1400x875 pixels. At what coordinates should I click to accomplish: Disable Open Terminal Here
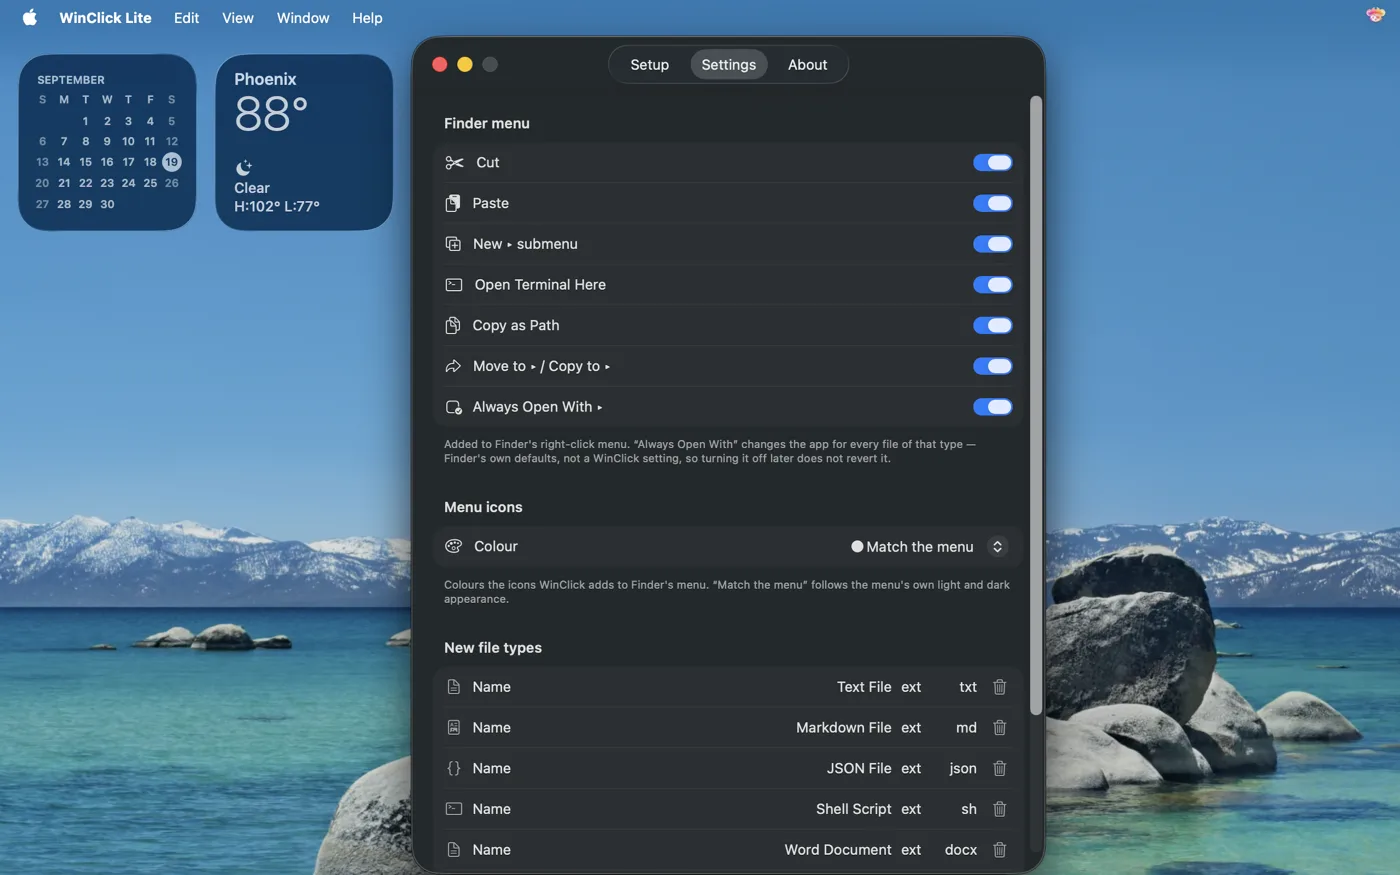[x=993, y=285]
